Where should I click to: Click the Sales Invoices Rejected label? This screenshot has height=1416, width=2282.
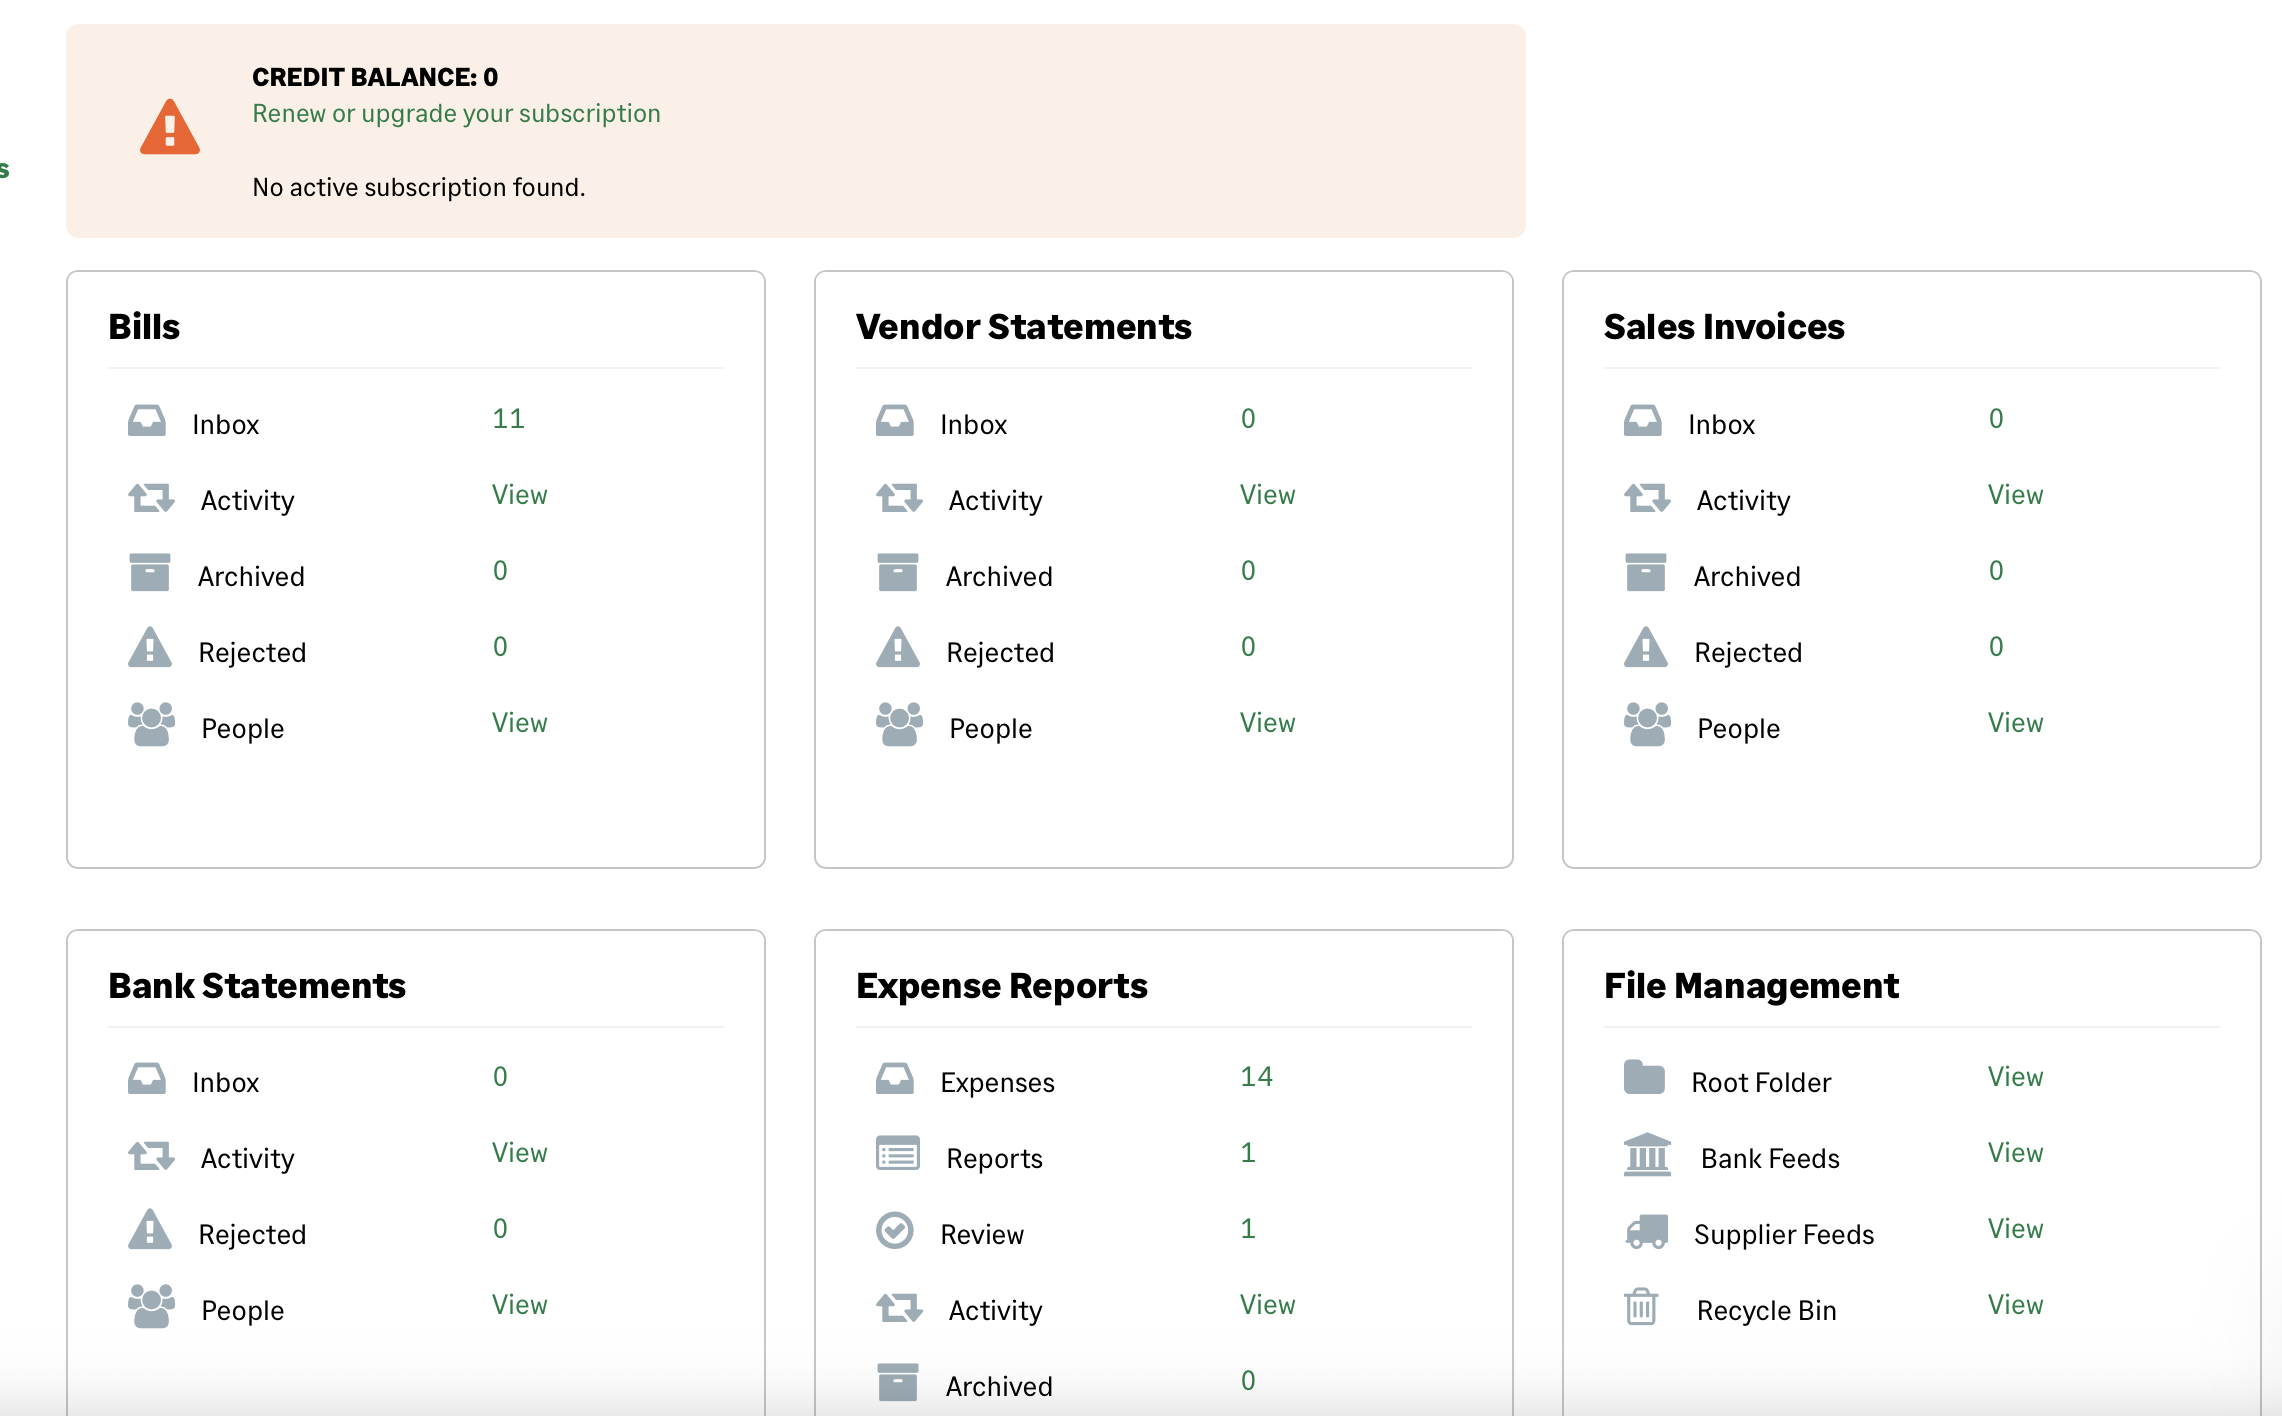pos(1747,652)
